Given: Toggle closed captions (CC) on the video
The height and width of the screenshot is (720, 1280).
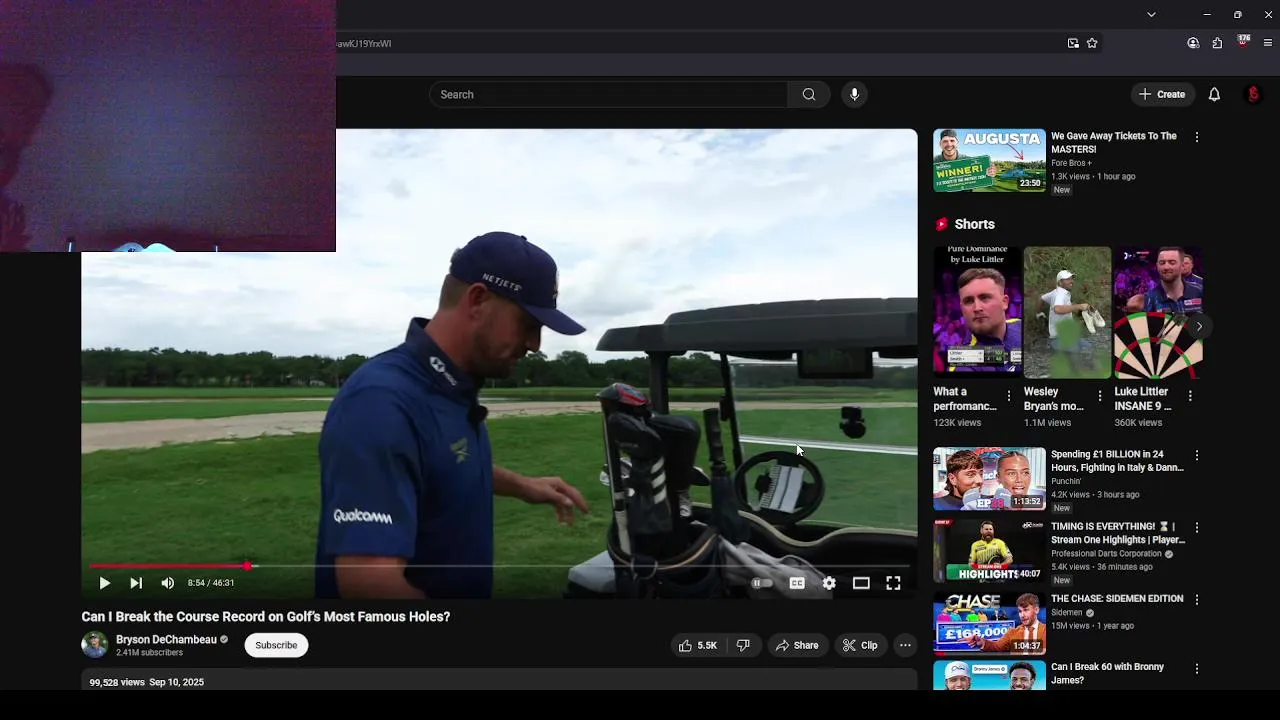Looking at the screenshot, I should click(797, 583).
